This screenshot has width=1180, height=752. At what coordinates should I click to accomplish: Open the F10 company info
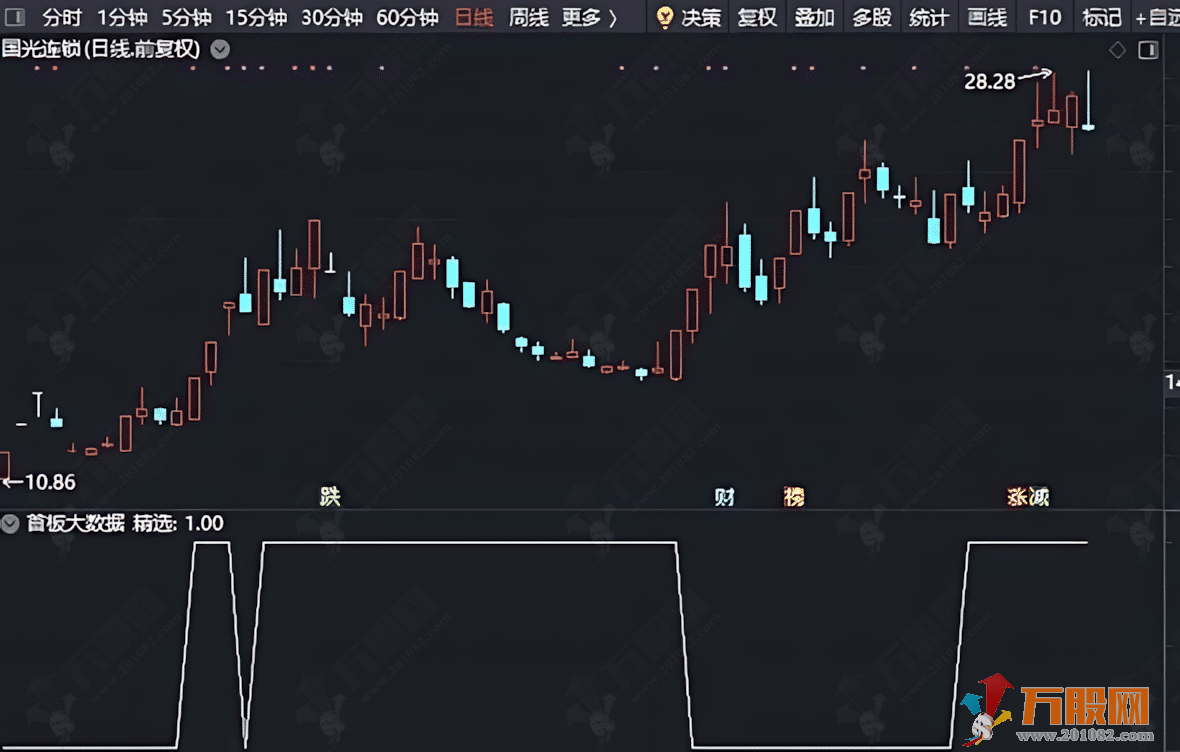pyautogui.click(x=1045, y=17)
